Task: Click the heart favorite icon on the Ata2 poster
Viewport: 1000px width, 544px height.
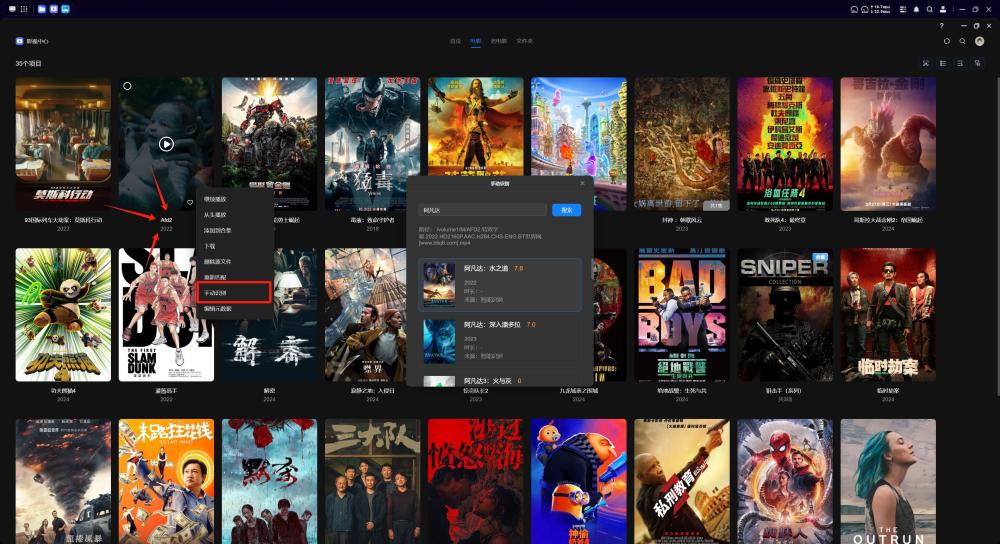Action: tap(190, 202)
